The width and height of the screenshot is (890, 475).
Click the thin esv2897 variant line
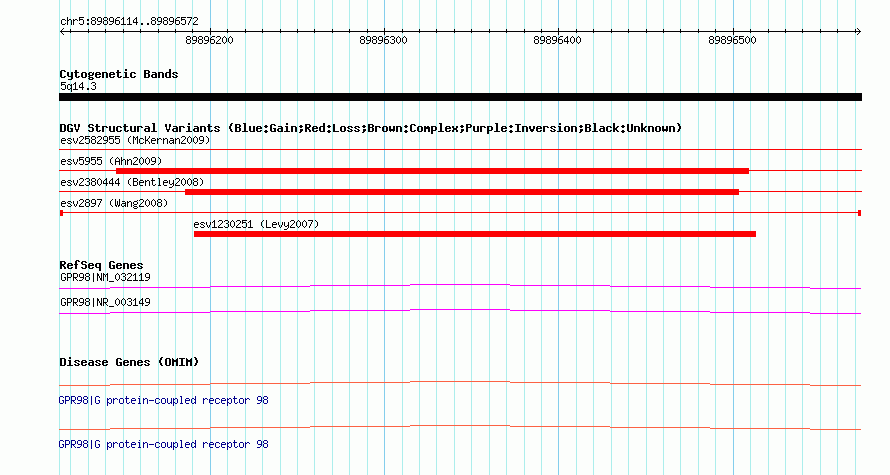click(x=460, y=213)
